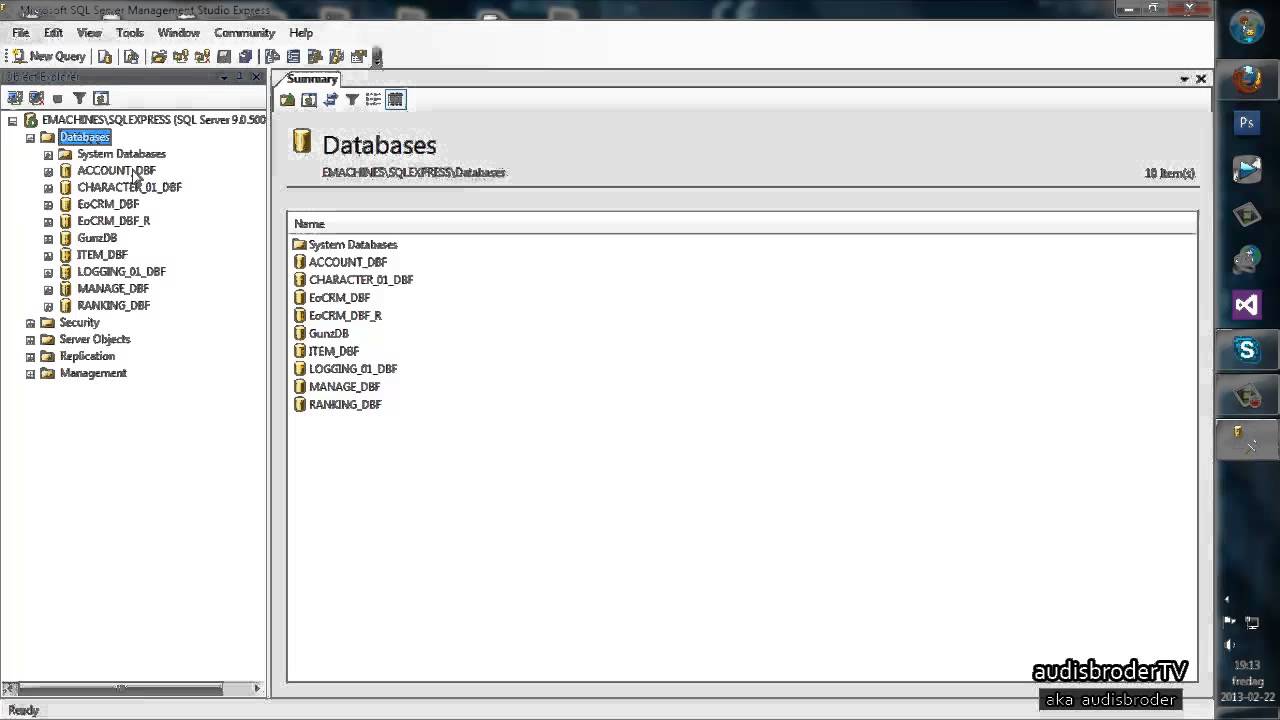Click the Refresh icon in Summary toolbar
Screen dimensions: 1280x720
pyautogui.click(x=309, y=100)
